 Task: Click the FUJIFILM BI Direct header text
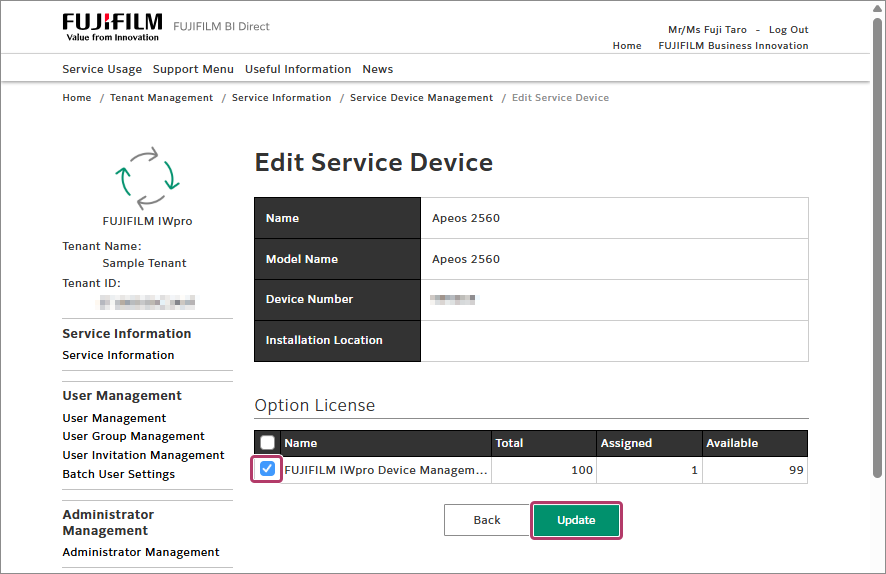coord(221,26)
